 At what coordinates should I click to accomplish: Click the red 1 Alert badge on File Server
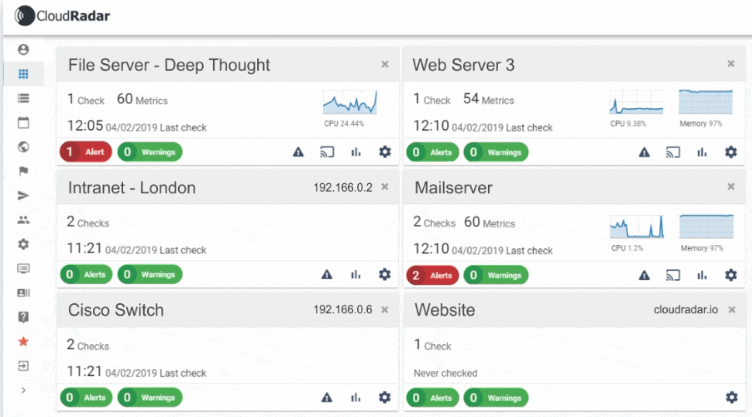(x=86, y=152)
